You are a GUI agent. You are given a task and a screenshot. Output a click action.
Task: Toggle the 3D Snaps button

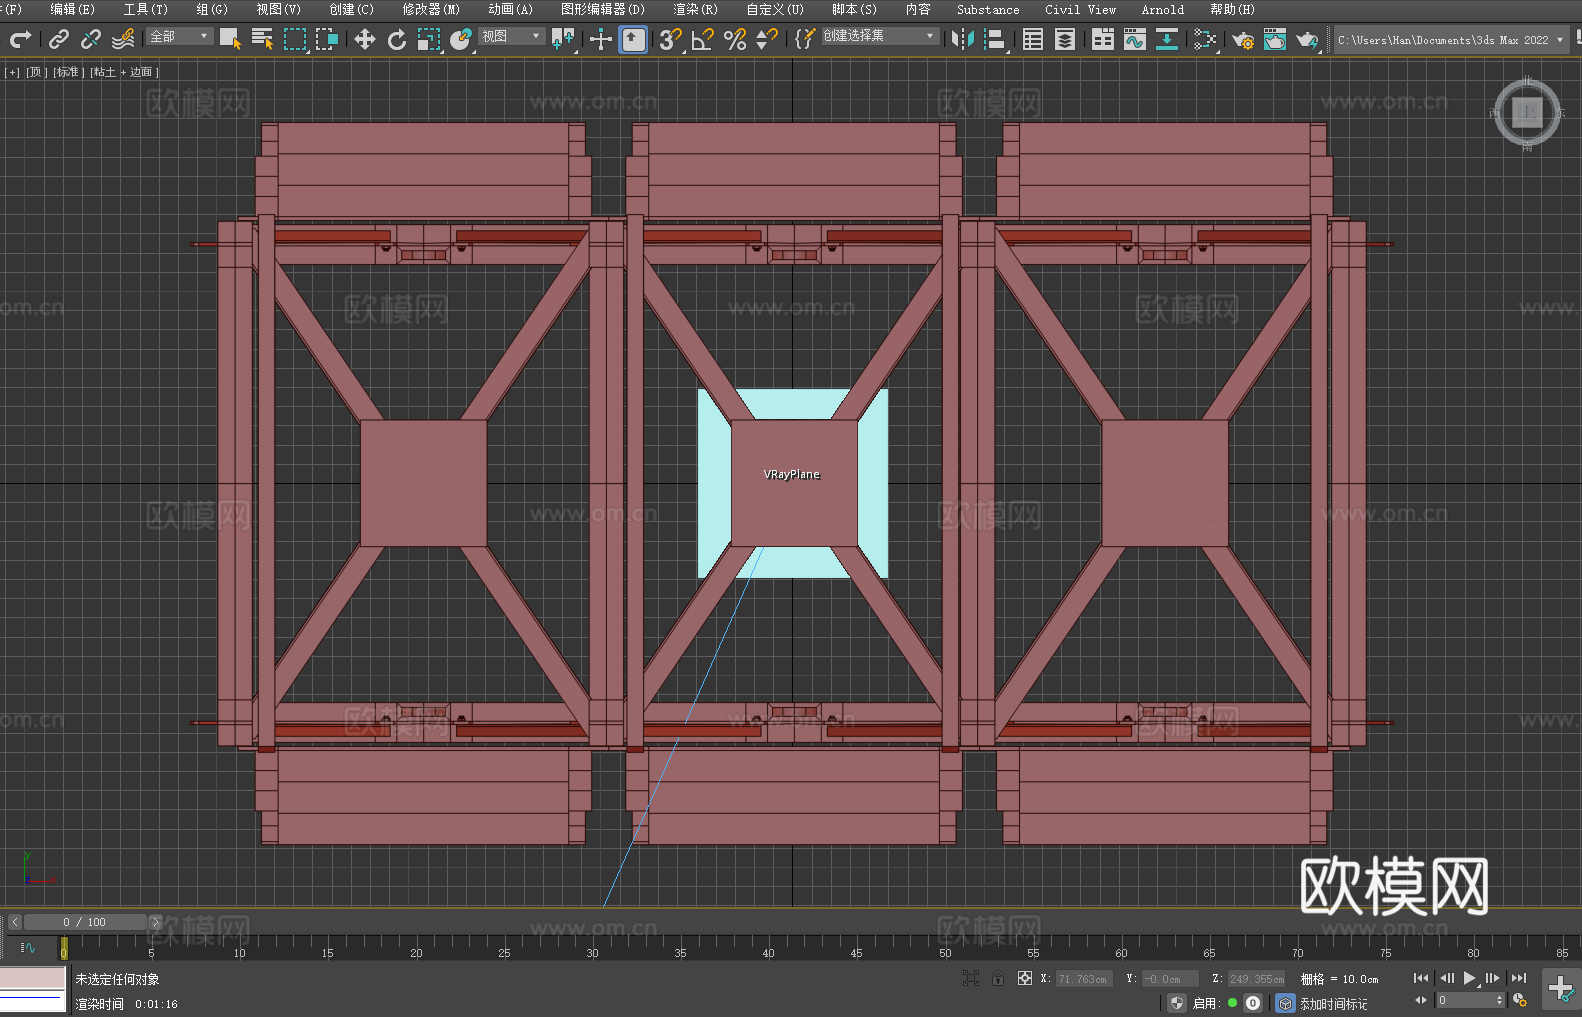(670, 39)
